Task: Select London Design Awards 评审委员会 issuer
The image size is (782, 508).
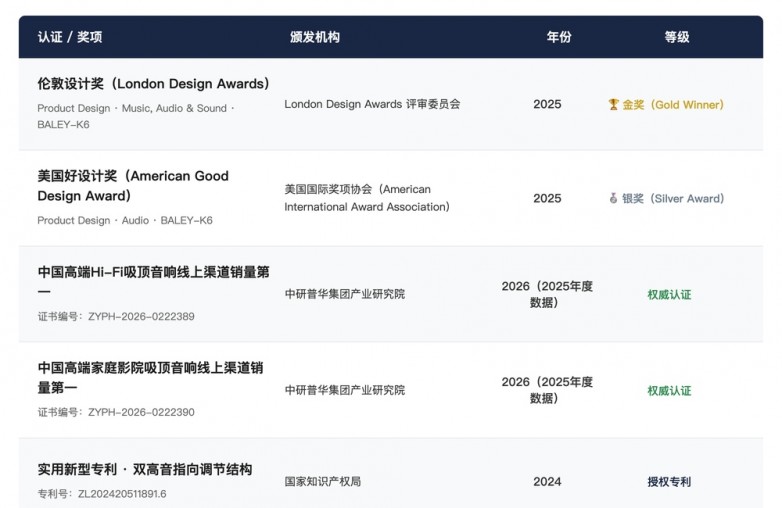Action: pyautogui.click(x=372, y=104)
